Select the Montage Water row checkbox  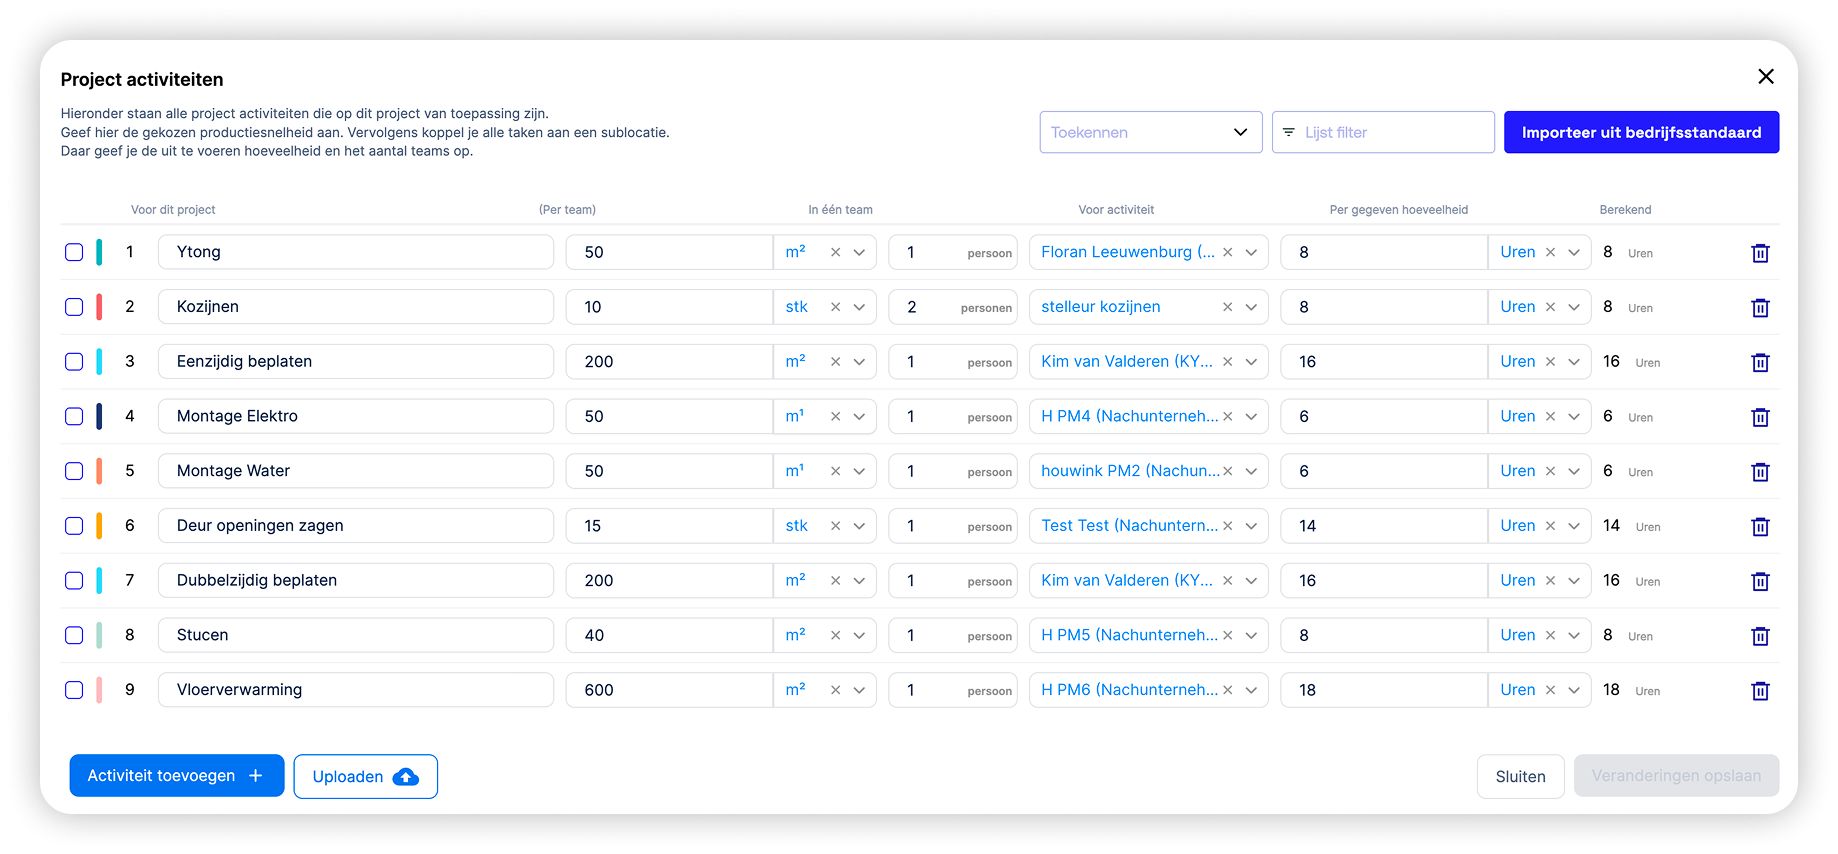click(74, 471)
